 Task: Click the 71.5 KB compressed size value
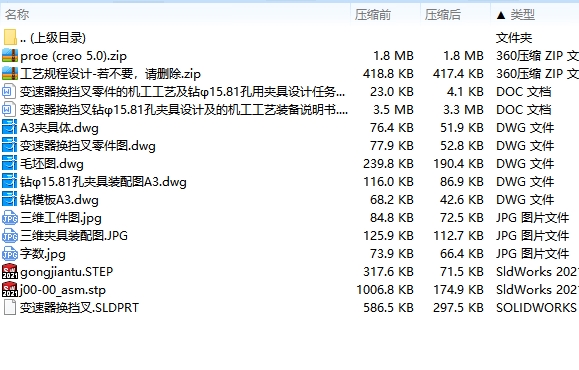pyautogui.click(x=462, y=272)
